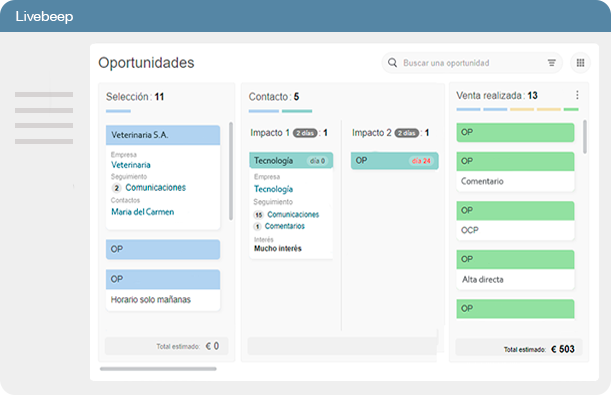Click the 15 communications count badge

coord(258,215)
